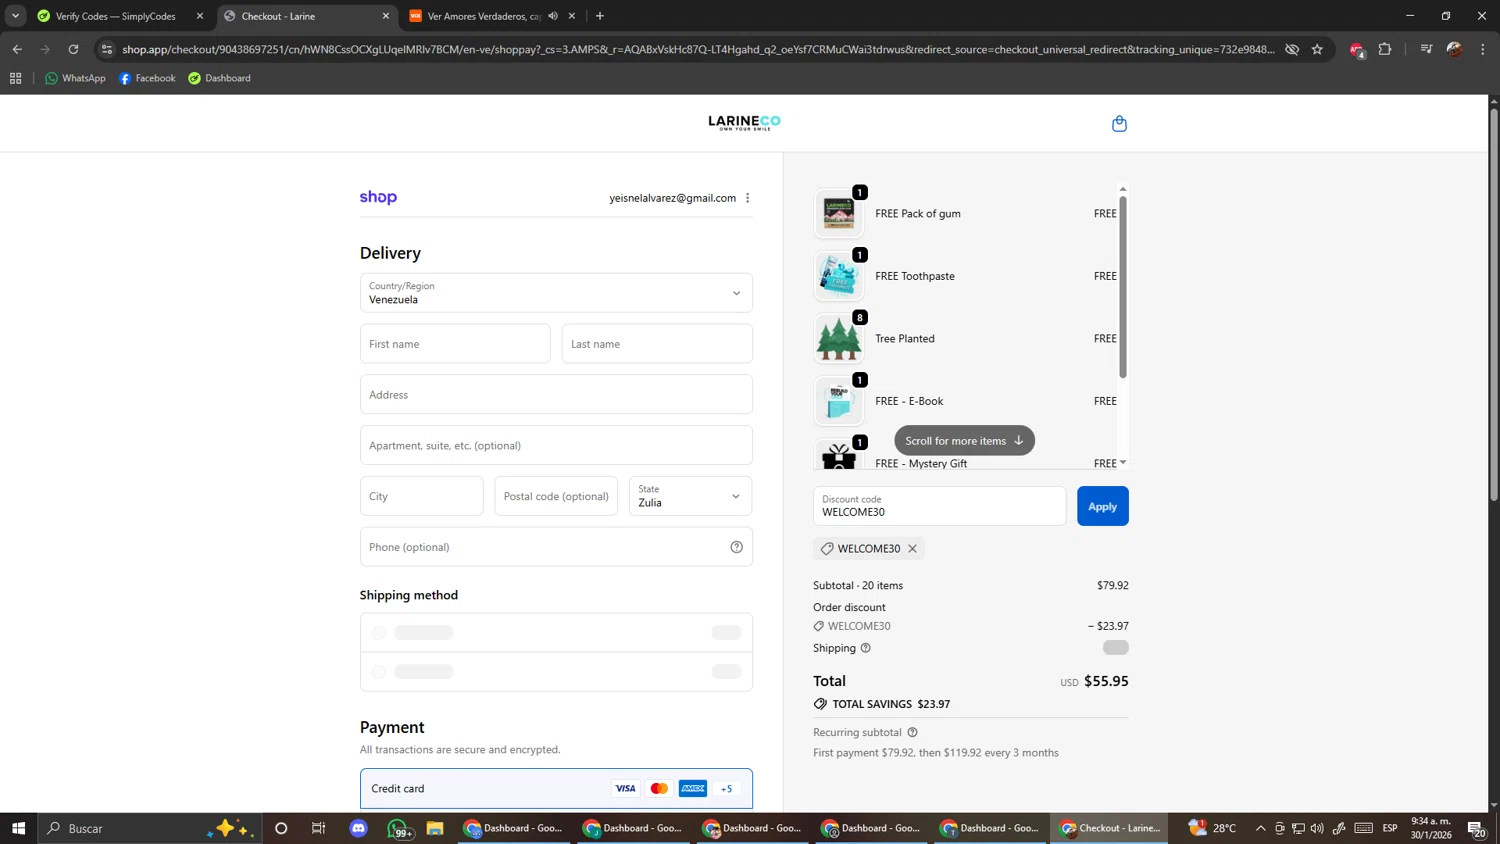Click the order items list scrollbar
Viewport: 1500px width, 844px height.
[1123, 287]
